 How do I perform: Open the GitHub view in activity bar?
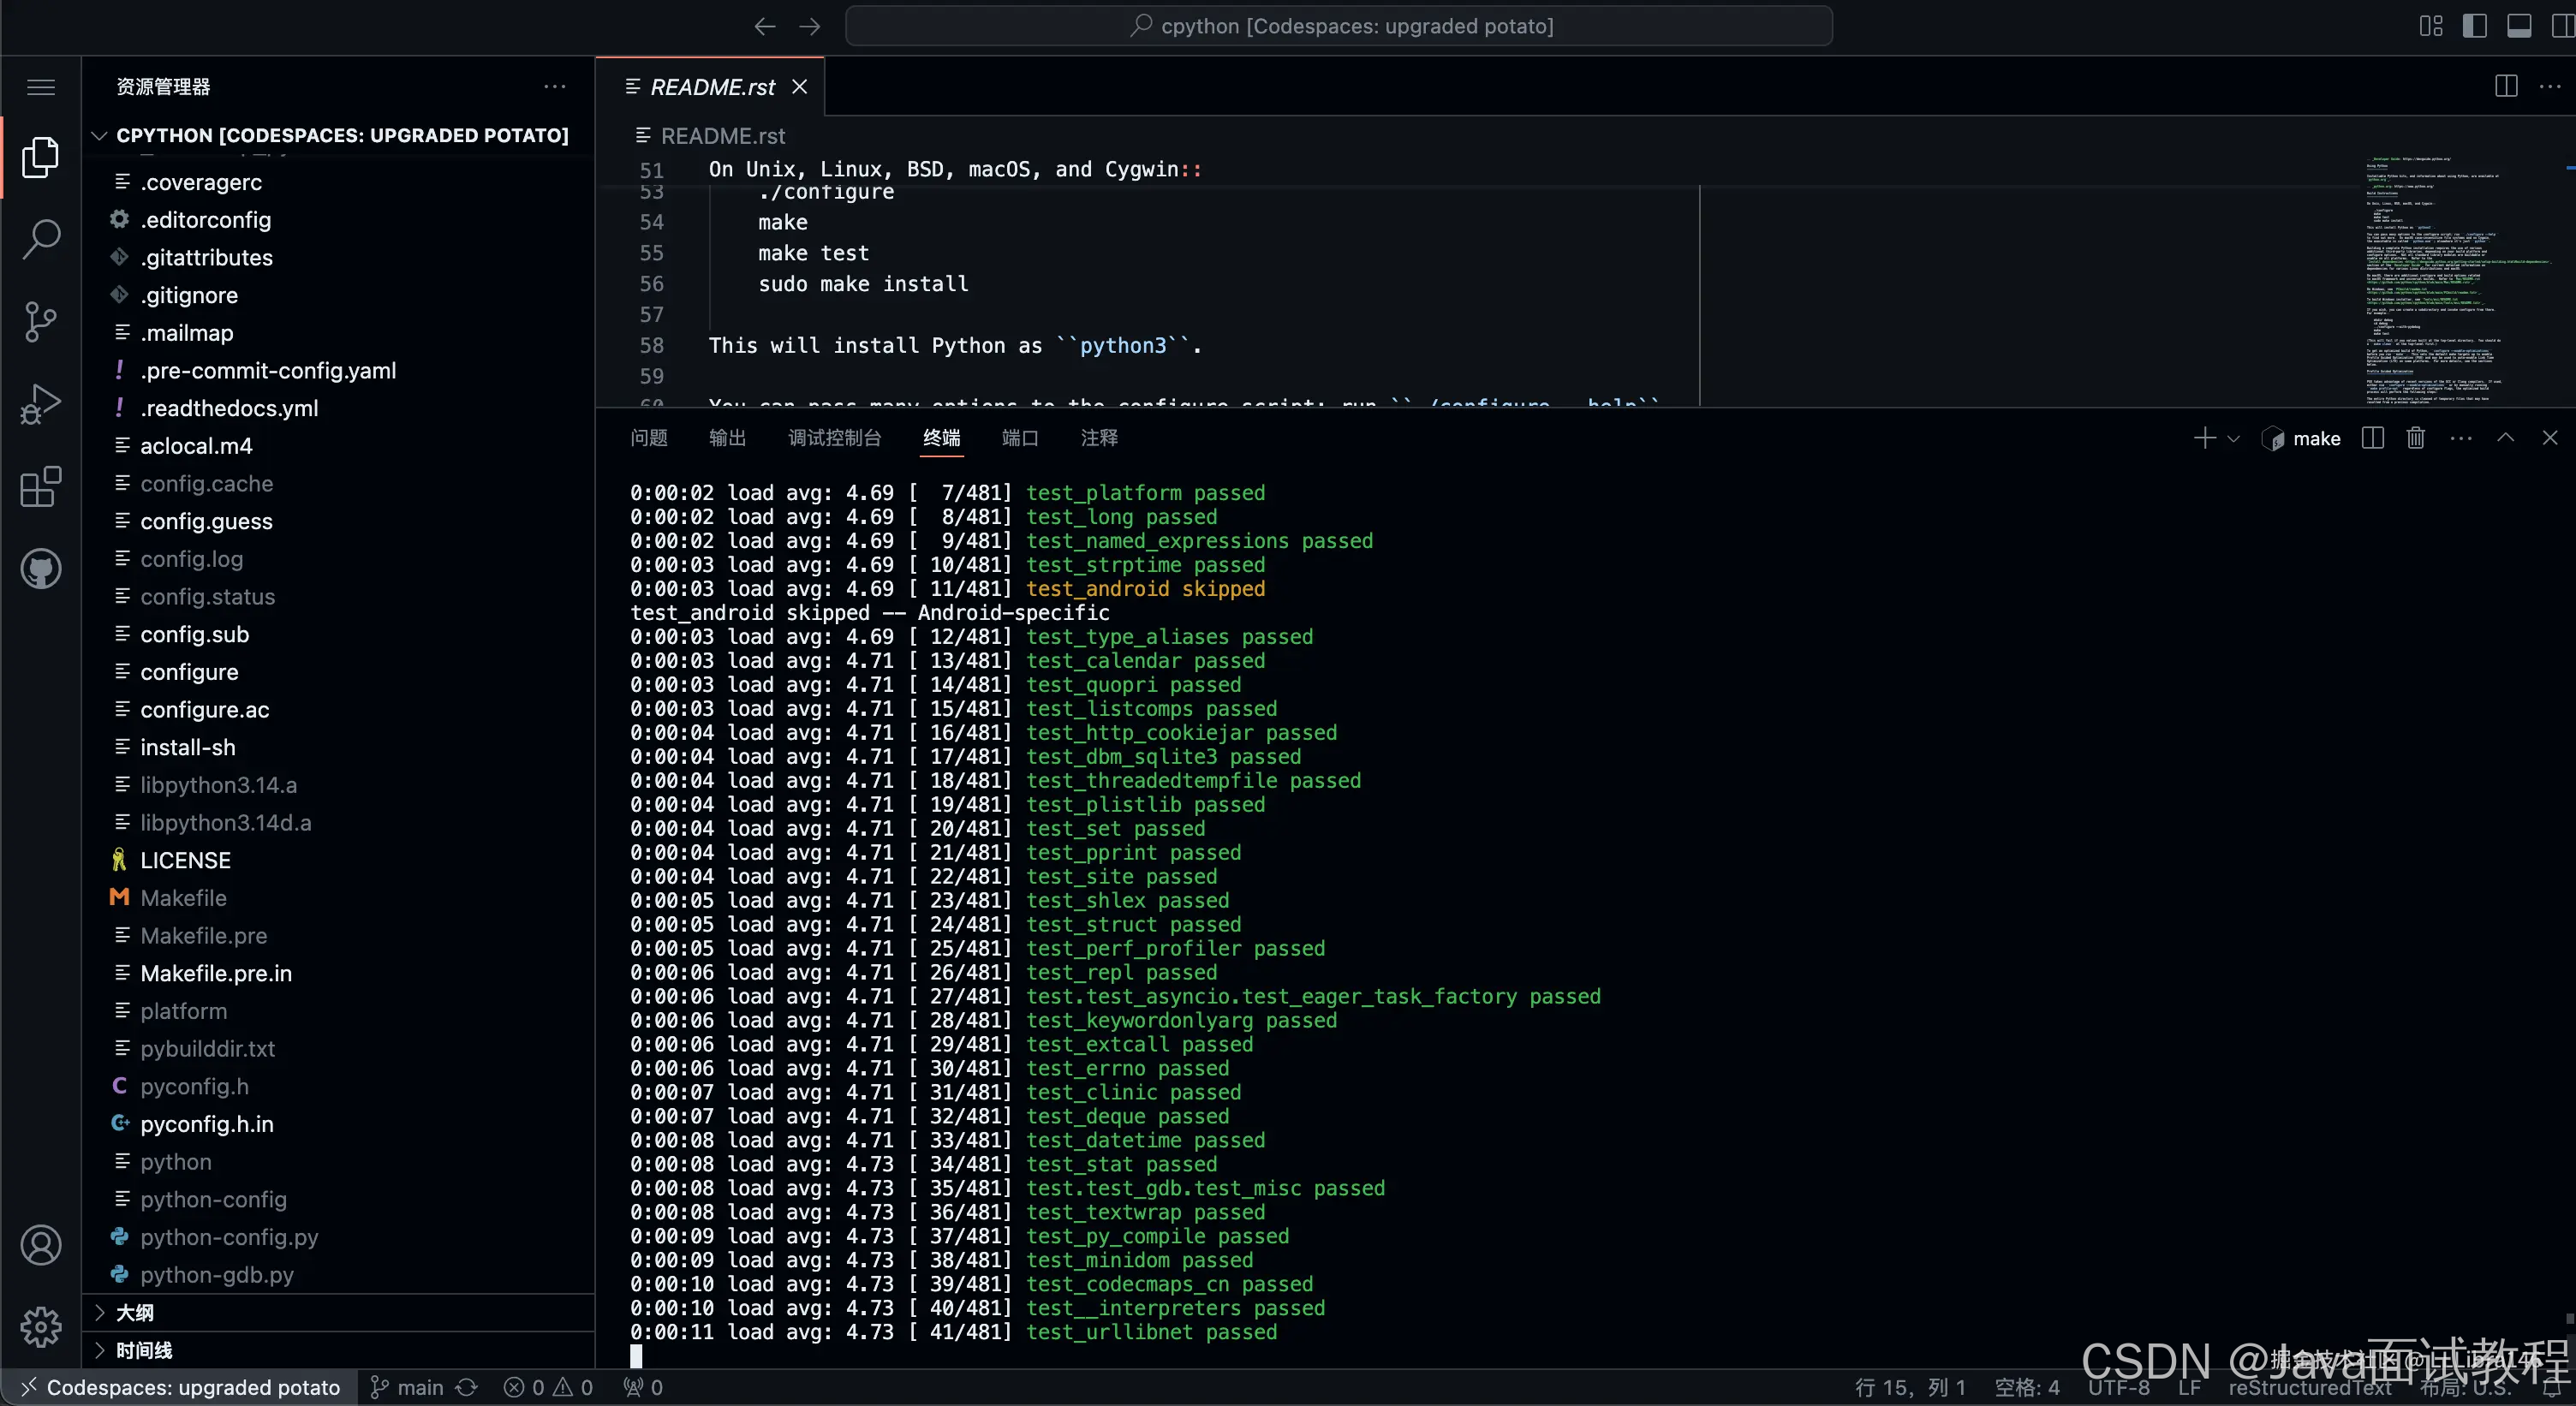(41, 569)
